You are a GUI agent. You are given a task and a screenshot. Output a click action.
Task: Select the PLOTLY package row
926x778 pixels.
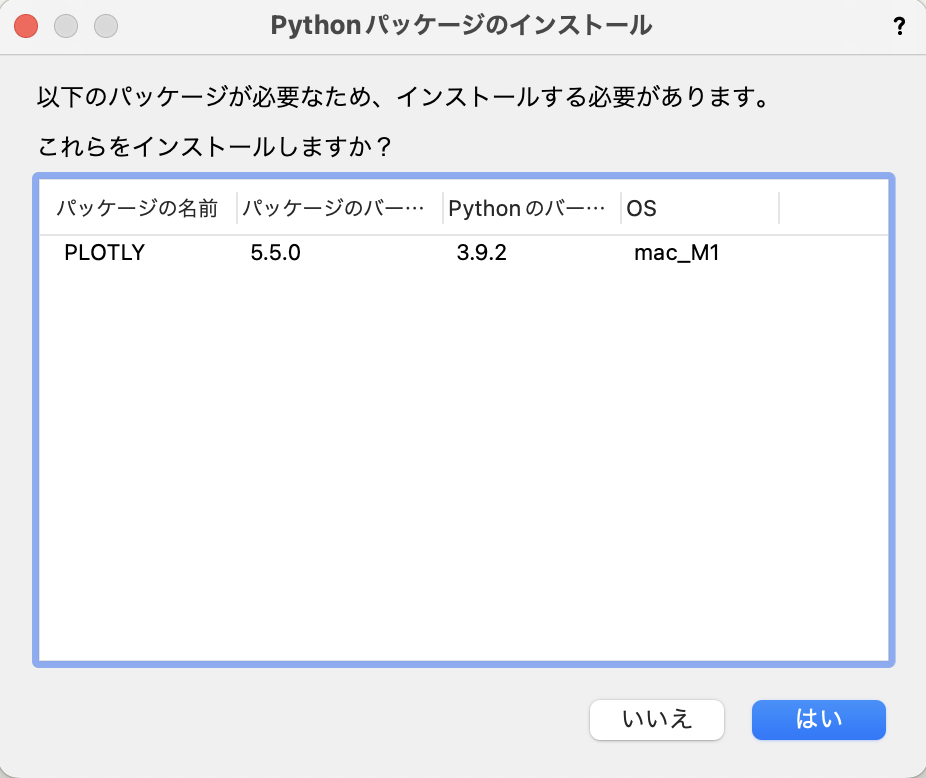click(x=105, y=253)
